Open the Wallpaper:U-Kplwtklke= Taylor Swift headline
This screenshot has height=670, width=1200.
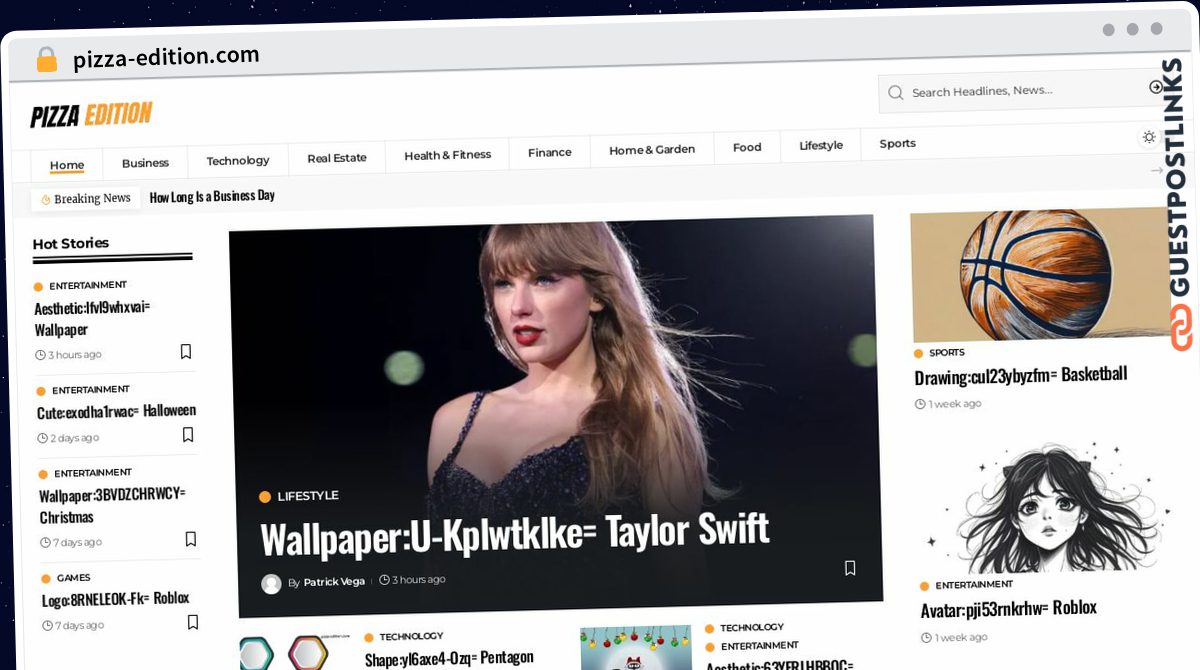515,533
